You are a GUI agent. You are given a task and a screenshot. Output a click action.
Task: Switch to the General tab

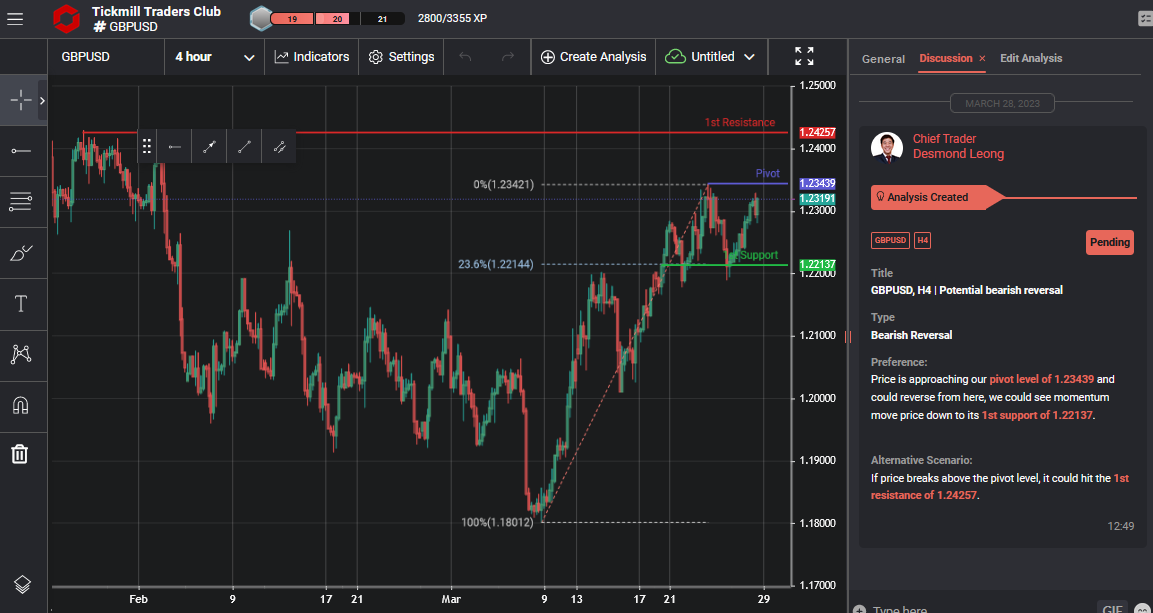click(x=883, y=59)
